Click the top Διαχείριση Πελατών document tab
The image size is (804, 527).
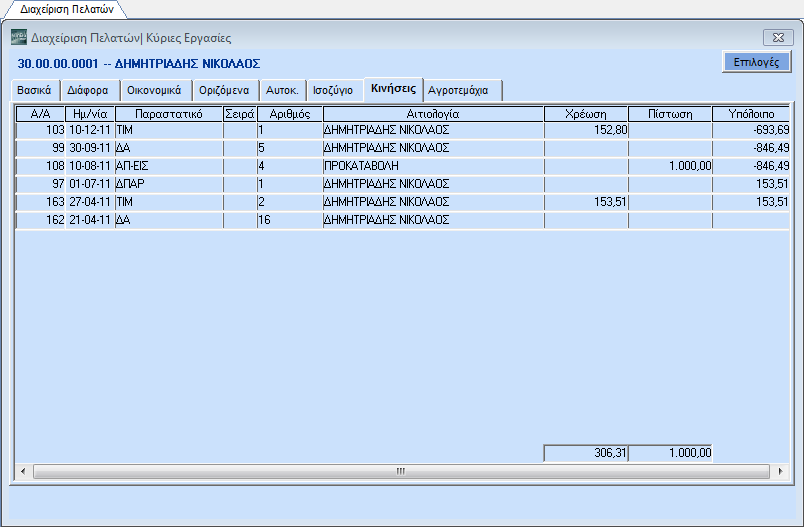[66, 9]
